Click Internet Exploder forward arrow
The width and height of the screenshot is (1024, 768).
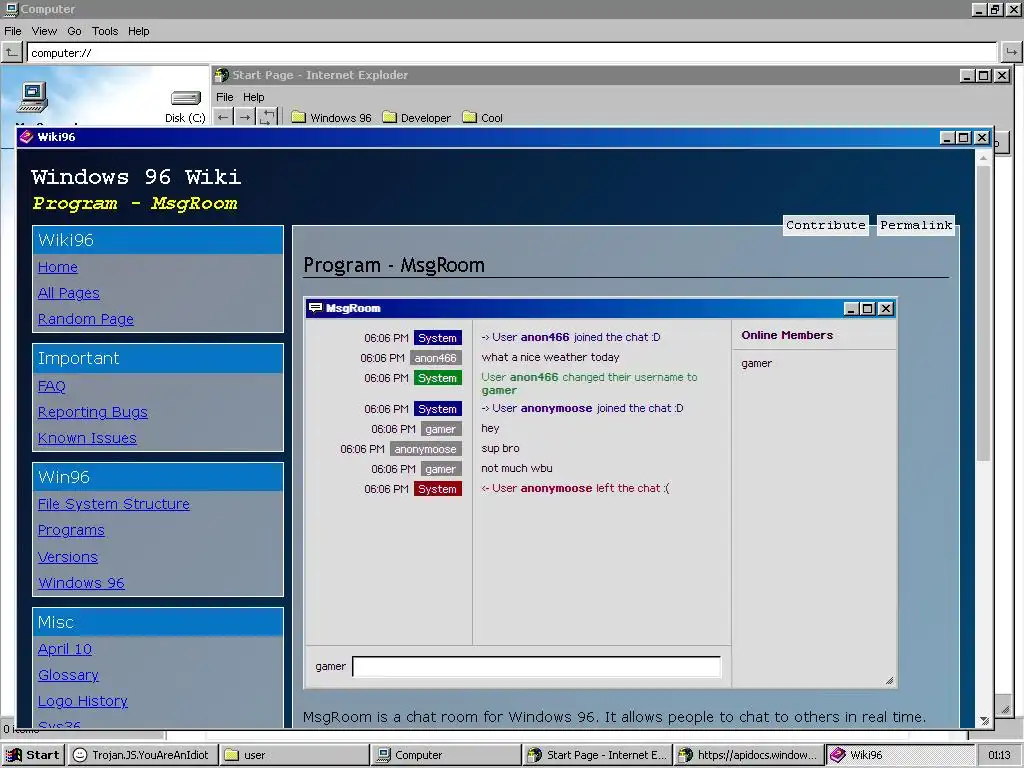click(x=245, y=118)
